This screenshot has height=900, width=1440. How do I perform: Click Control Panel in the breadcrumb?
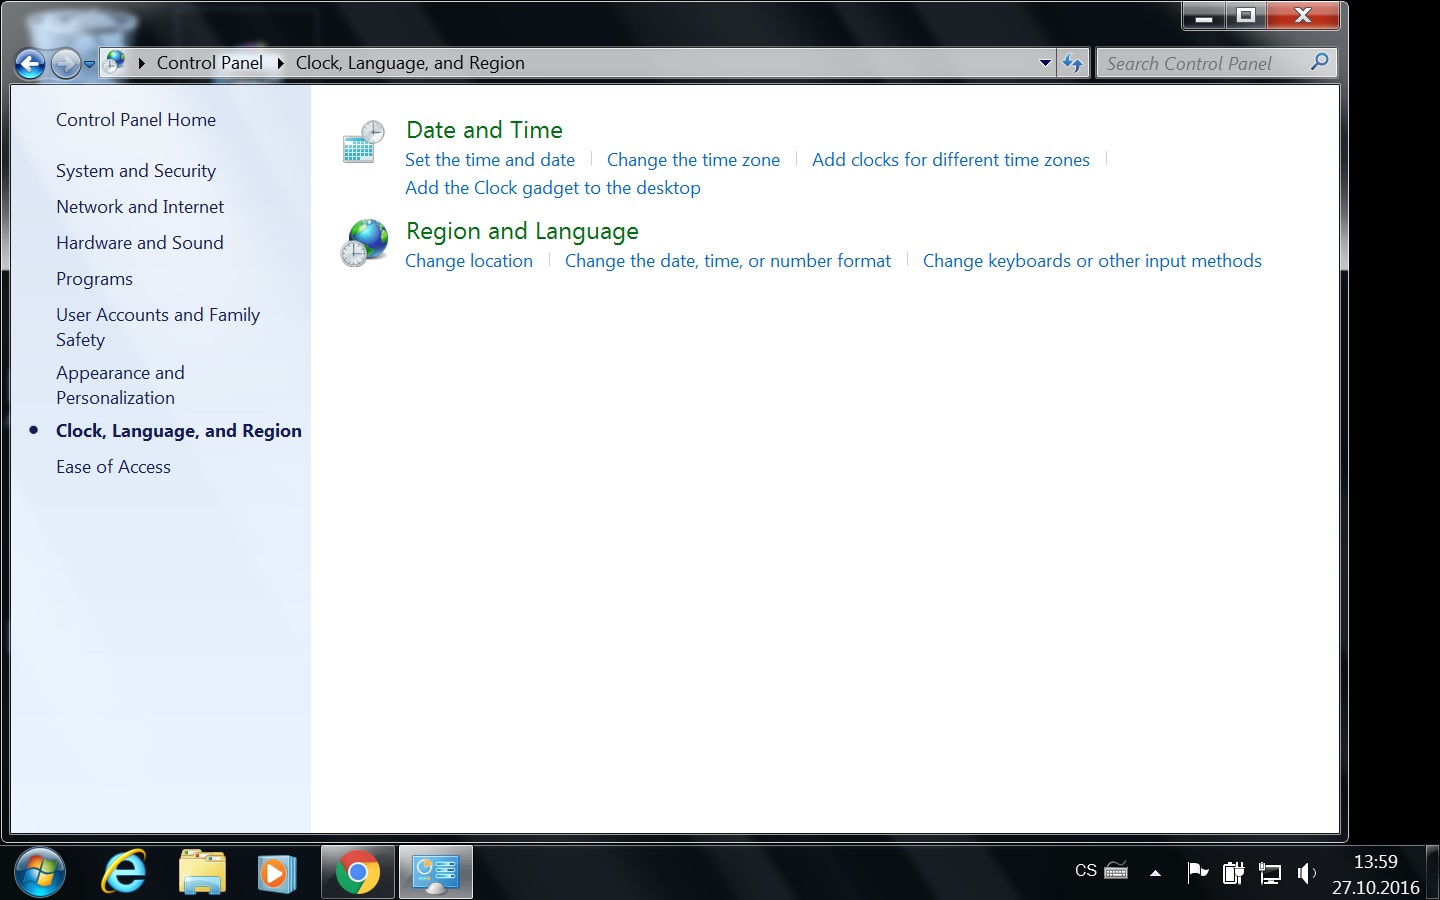(209, 63)
